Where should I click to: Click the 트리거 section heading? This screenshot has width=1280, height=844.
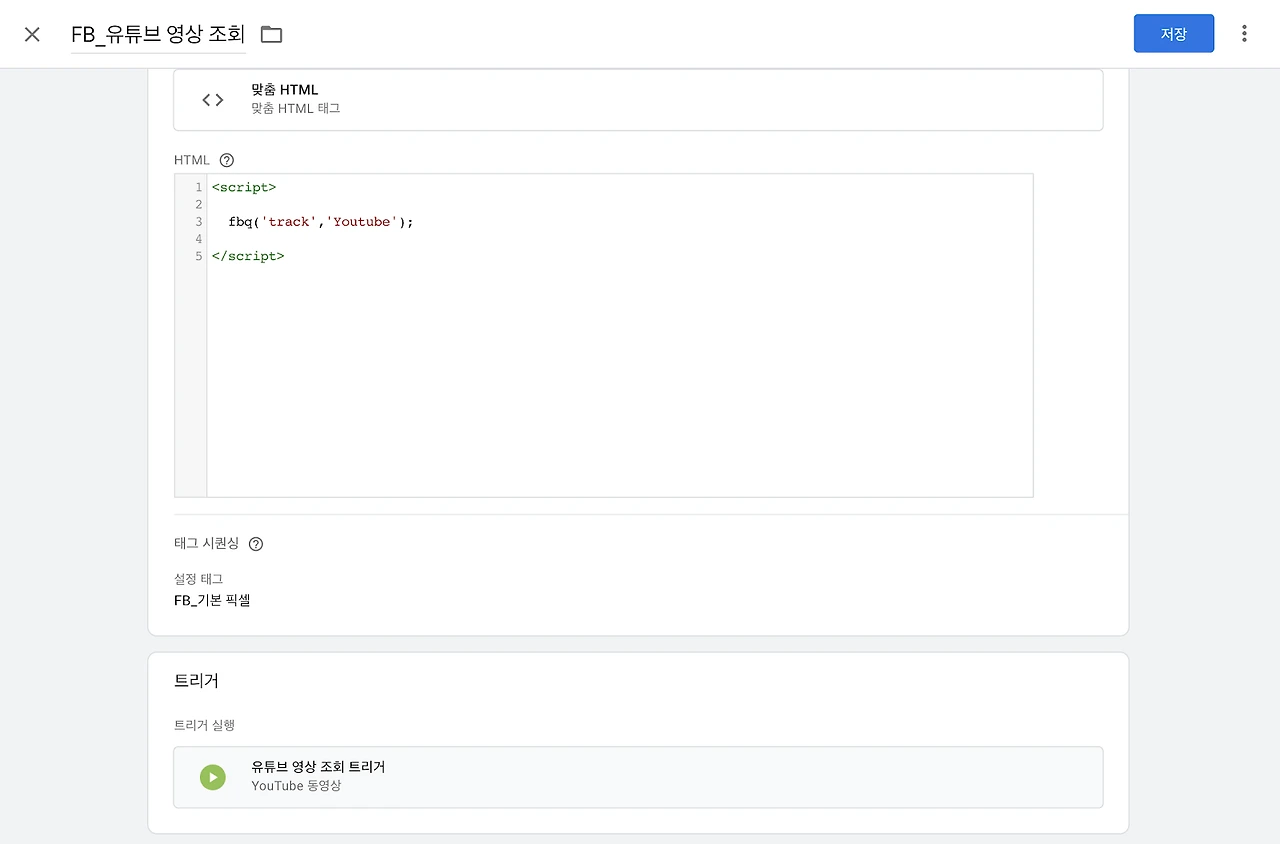196,681
